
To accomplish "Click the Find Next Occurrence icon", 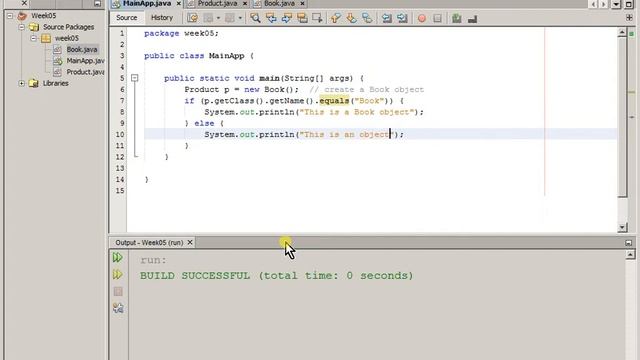I will click(287, 18).
